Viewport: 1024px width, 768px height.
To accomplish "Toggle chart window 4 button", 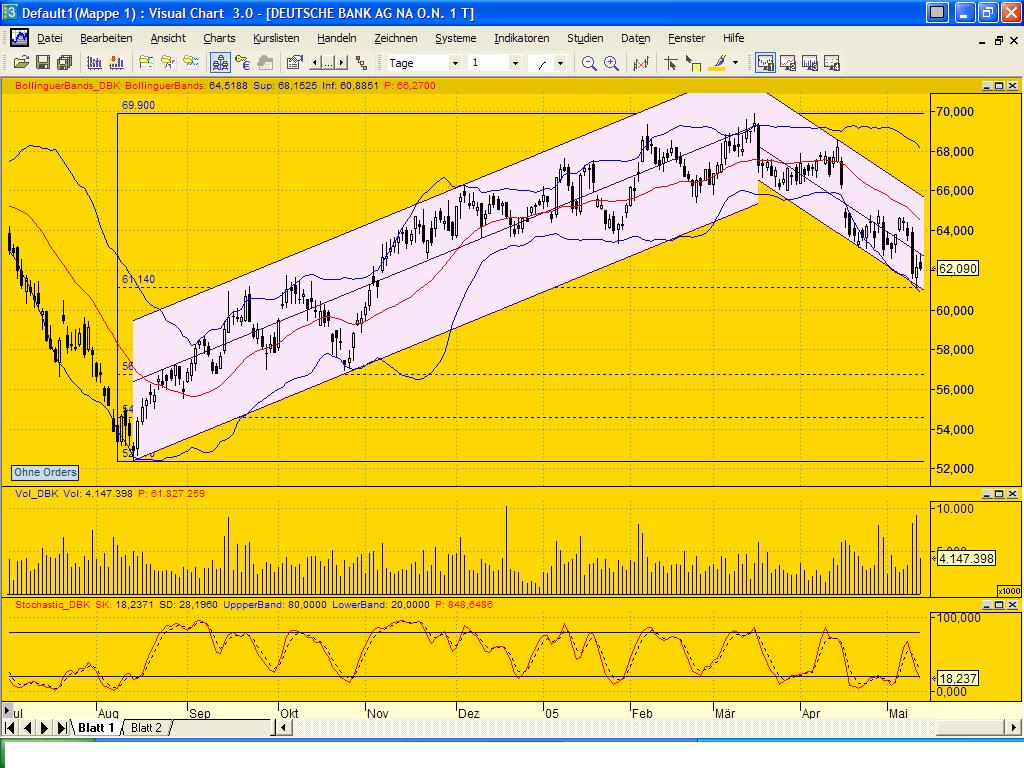I will click(x=832, y=63).
